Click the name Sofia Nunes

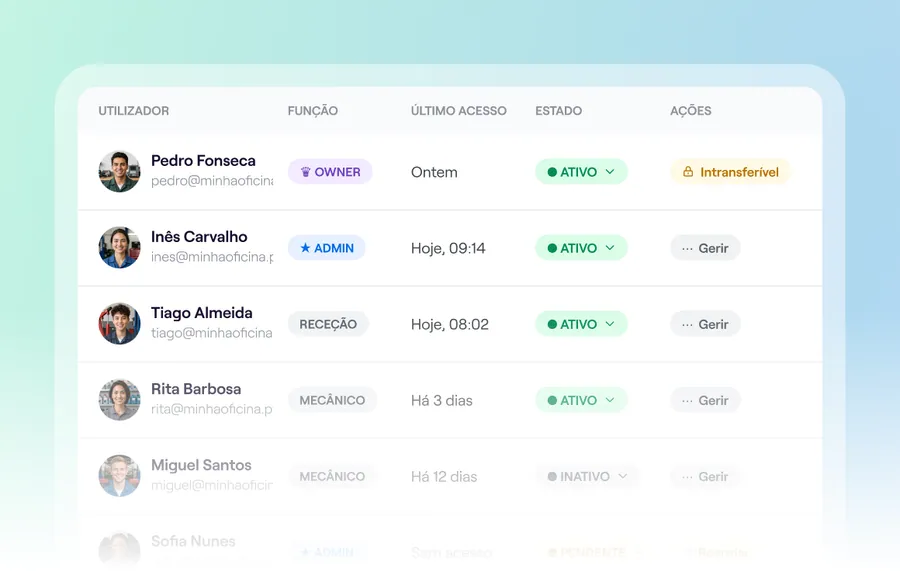193,541
